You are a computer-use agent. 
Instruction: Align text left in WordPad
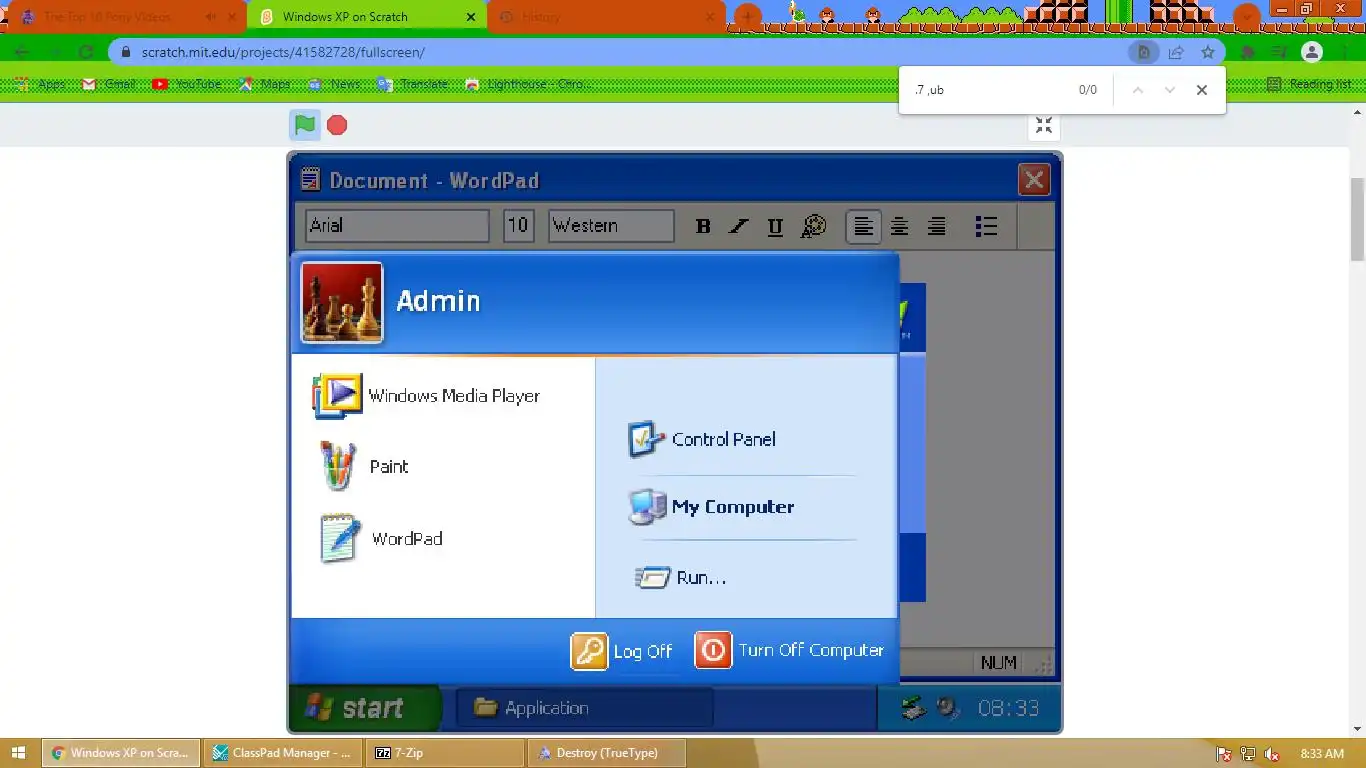point(863,226)
